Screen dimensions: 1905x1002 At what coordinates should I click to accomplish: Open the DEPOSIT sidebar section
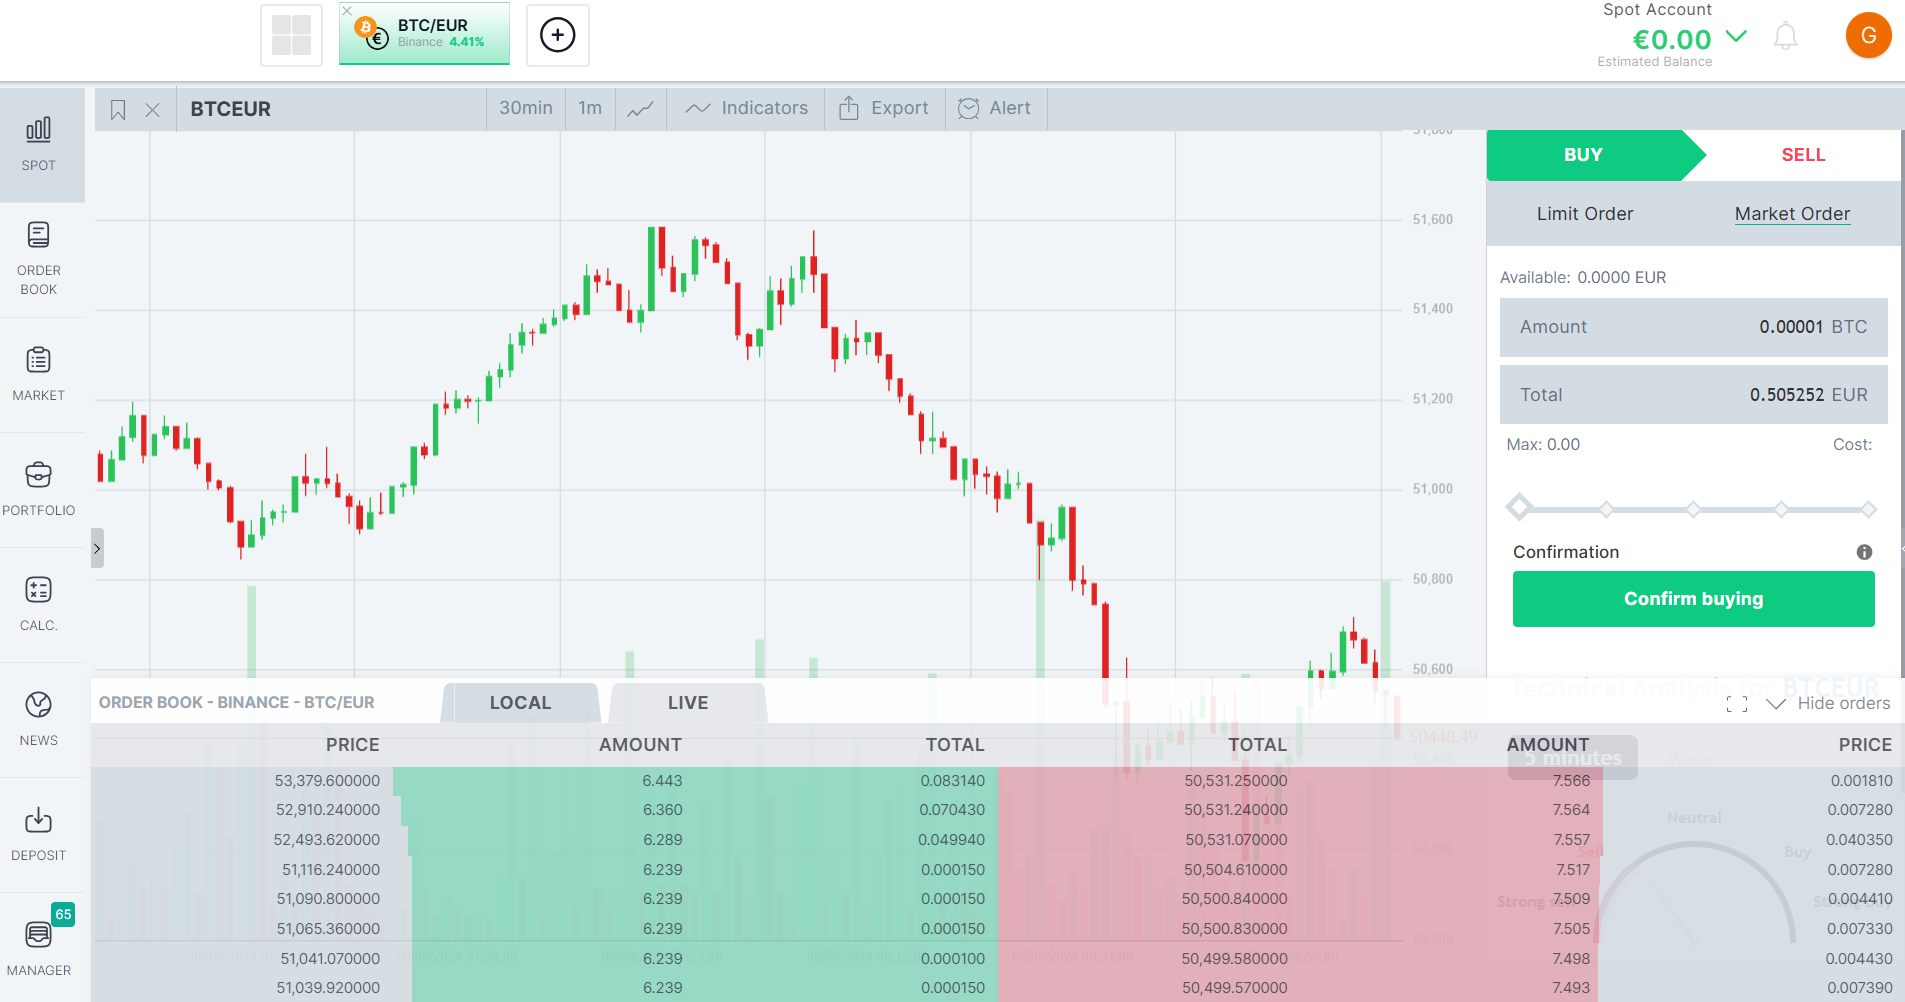(x=39, y=834)
